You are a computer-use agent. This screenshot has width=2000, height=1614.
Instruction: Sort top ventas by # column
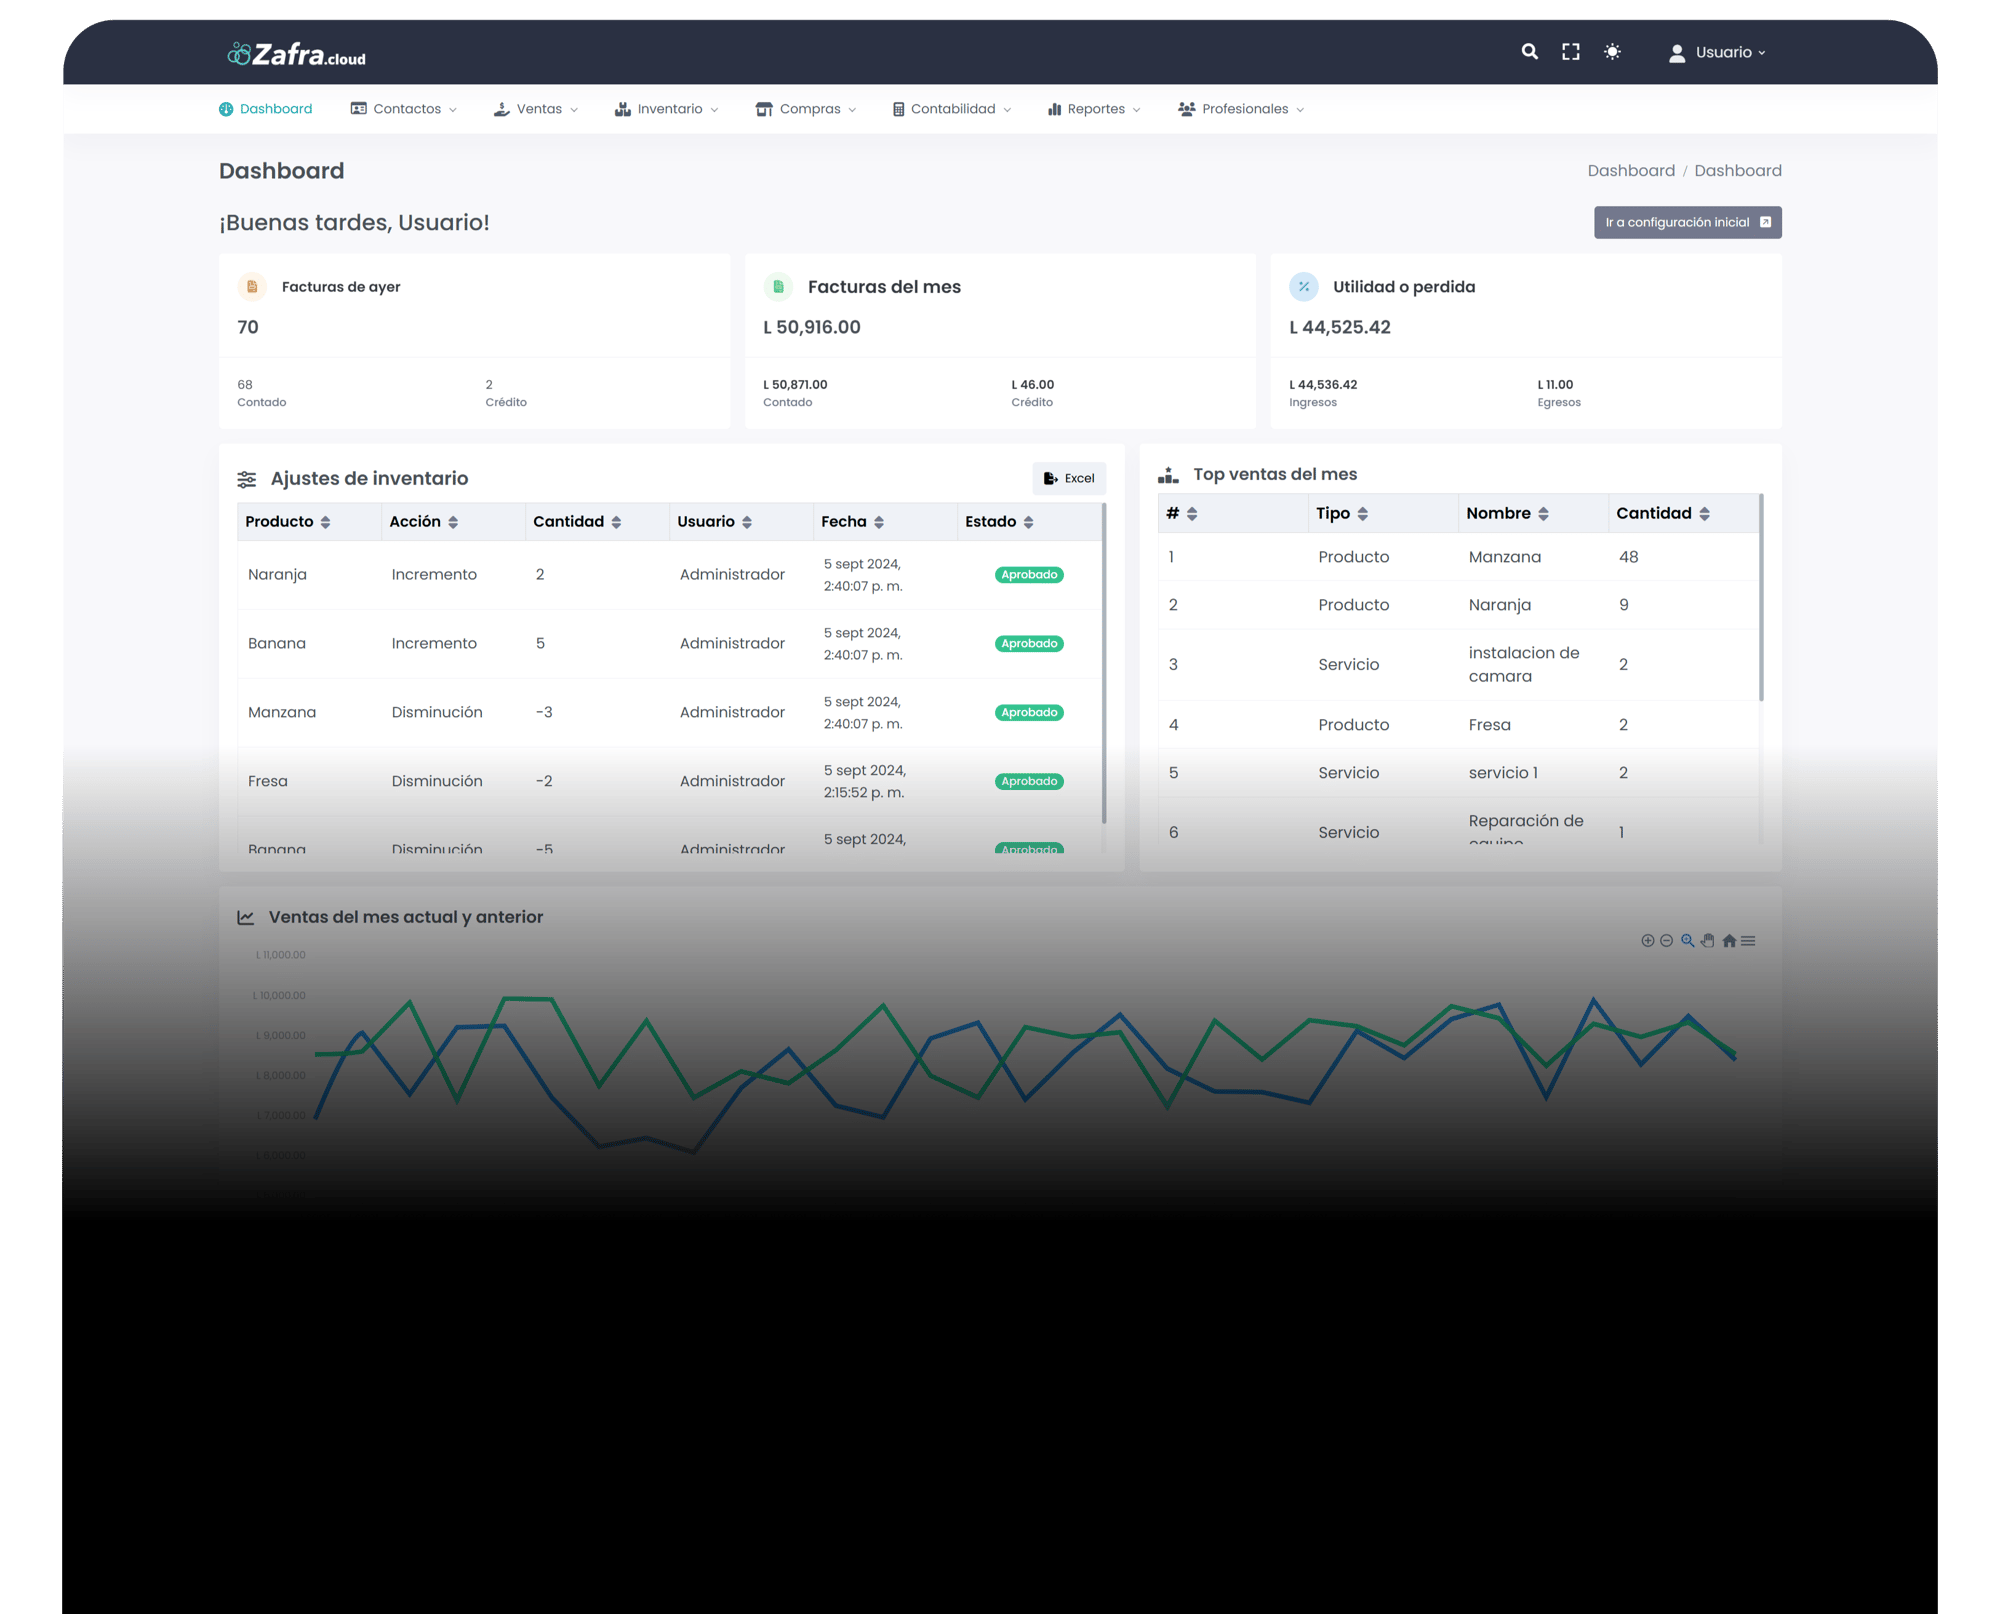click(x=1192, y=514)
